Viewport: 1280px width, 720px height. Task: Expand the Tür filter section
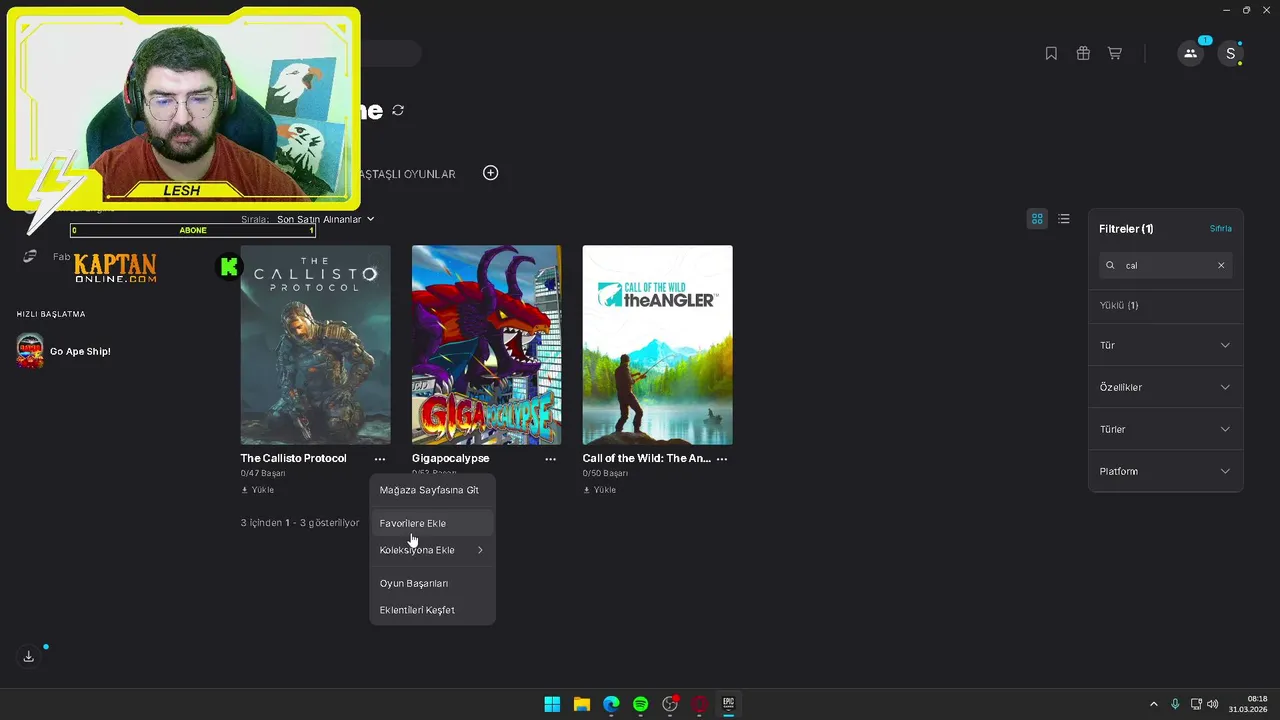tap(1166, 345)
